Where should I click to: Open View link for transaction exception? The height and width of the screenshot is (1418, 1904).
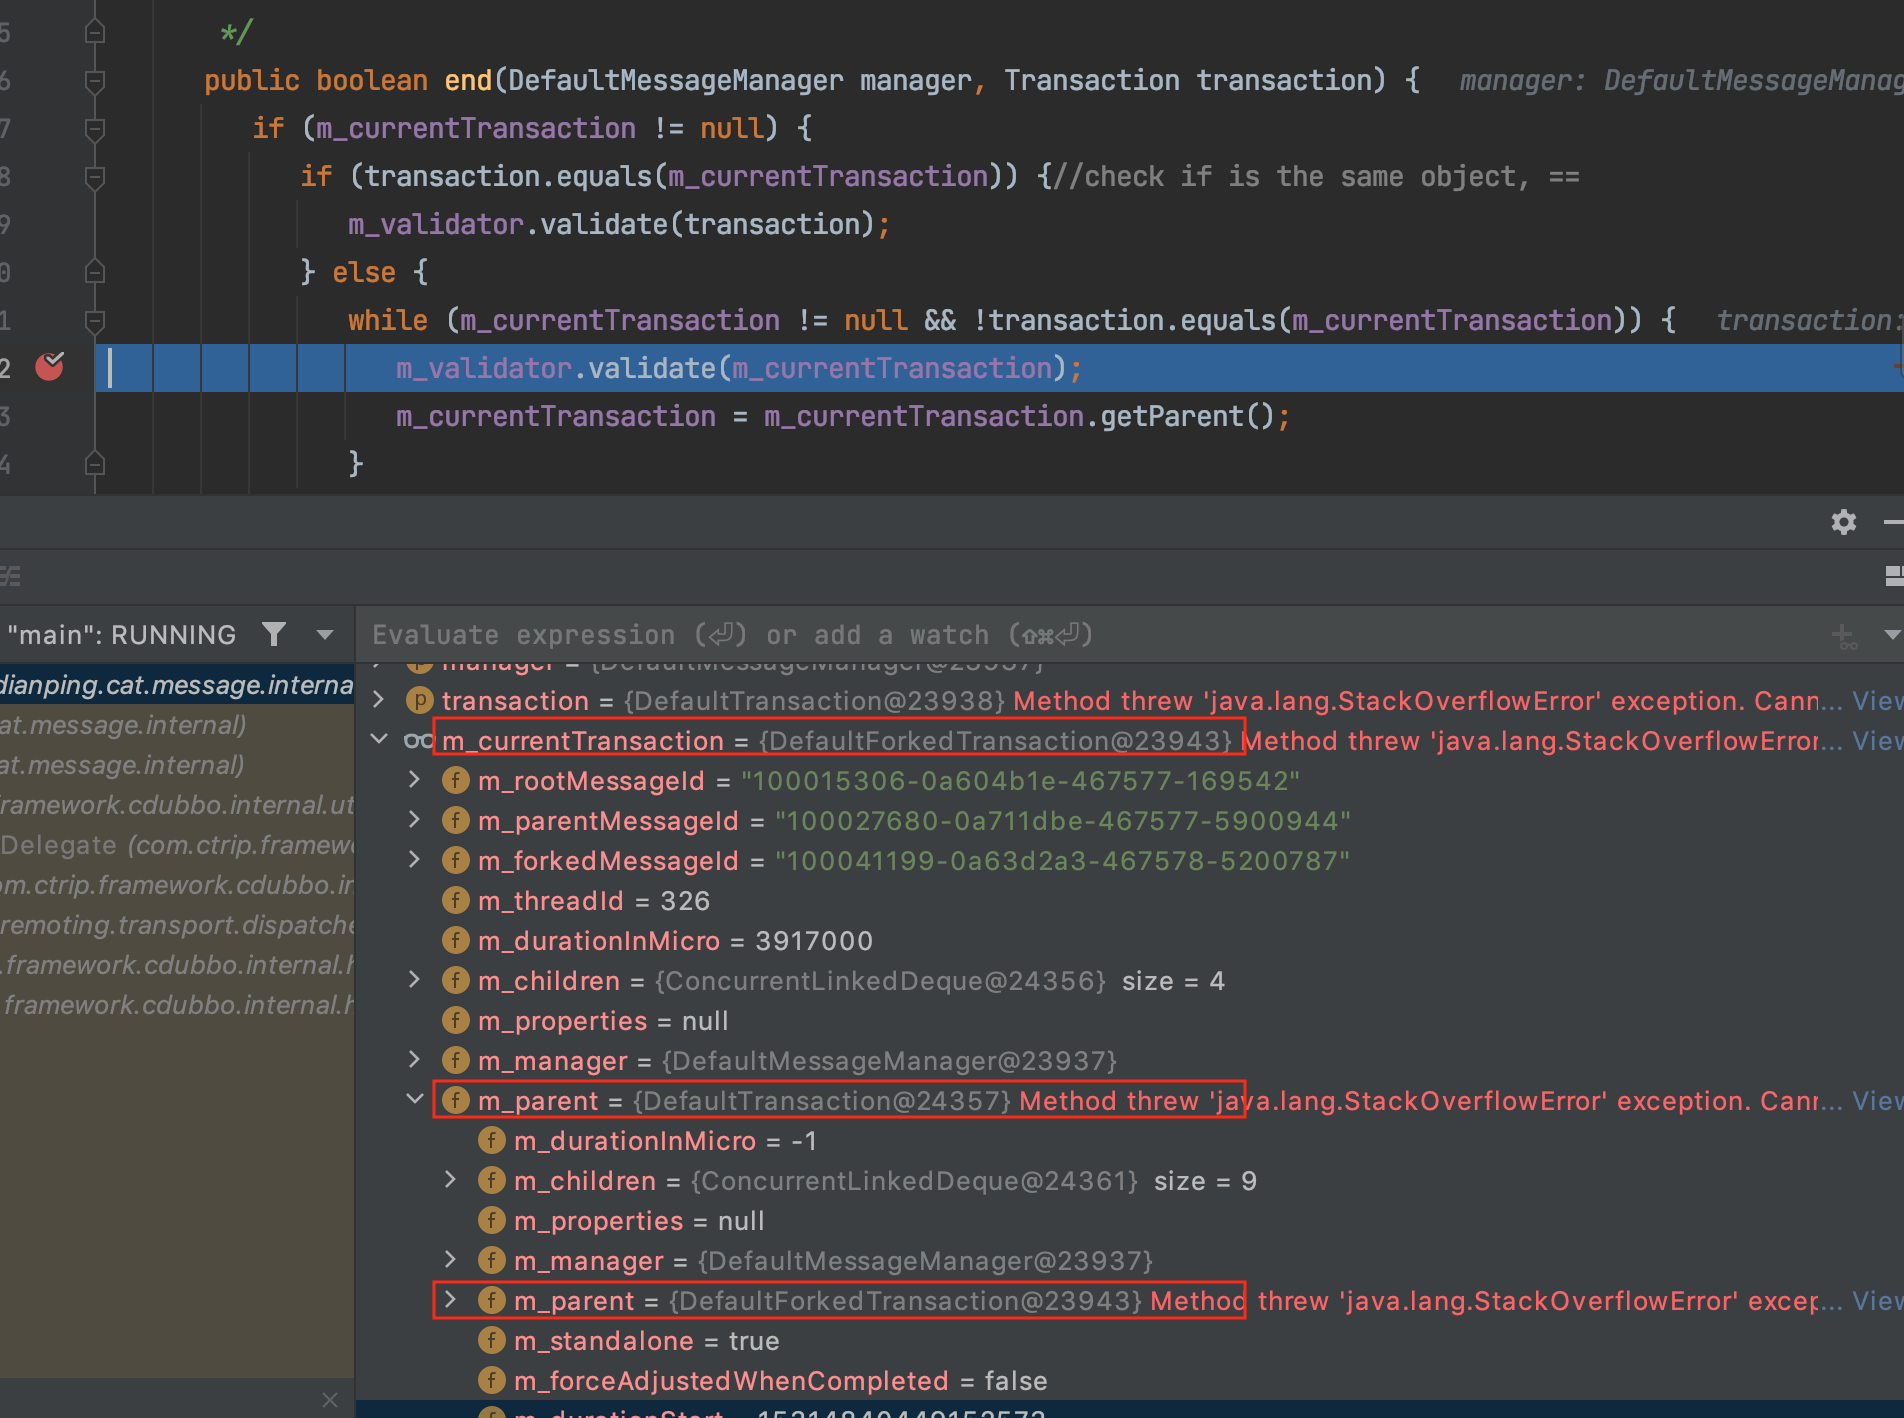click(x=1877, y=700)
